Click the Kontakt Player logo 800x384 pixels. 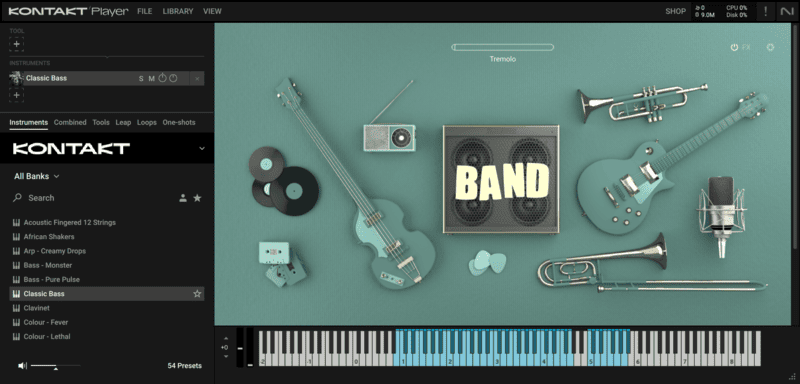pyautogui.click(x=68, y=11)
